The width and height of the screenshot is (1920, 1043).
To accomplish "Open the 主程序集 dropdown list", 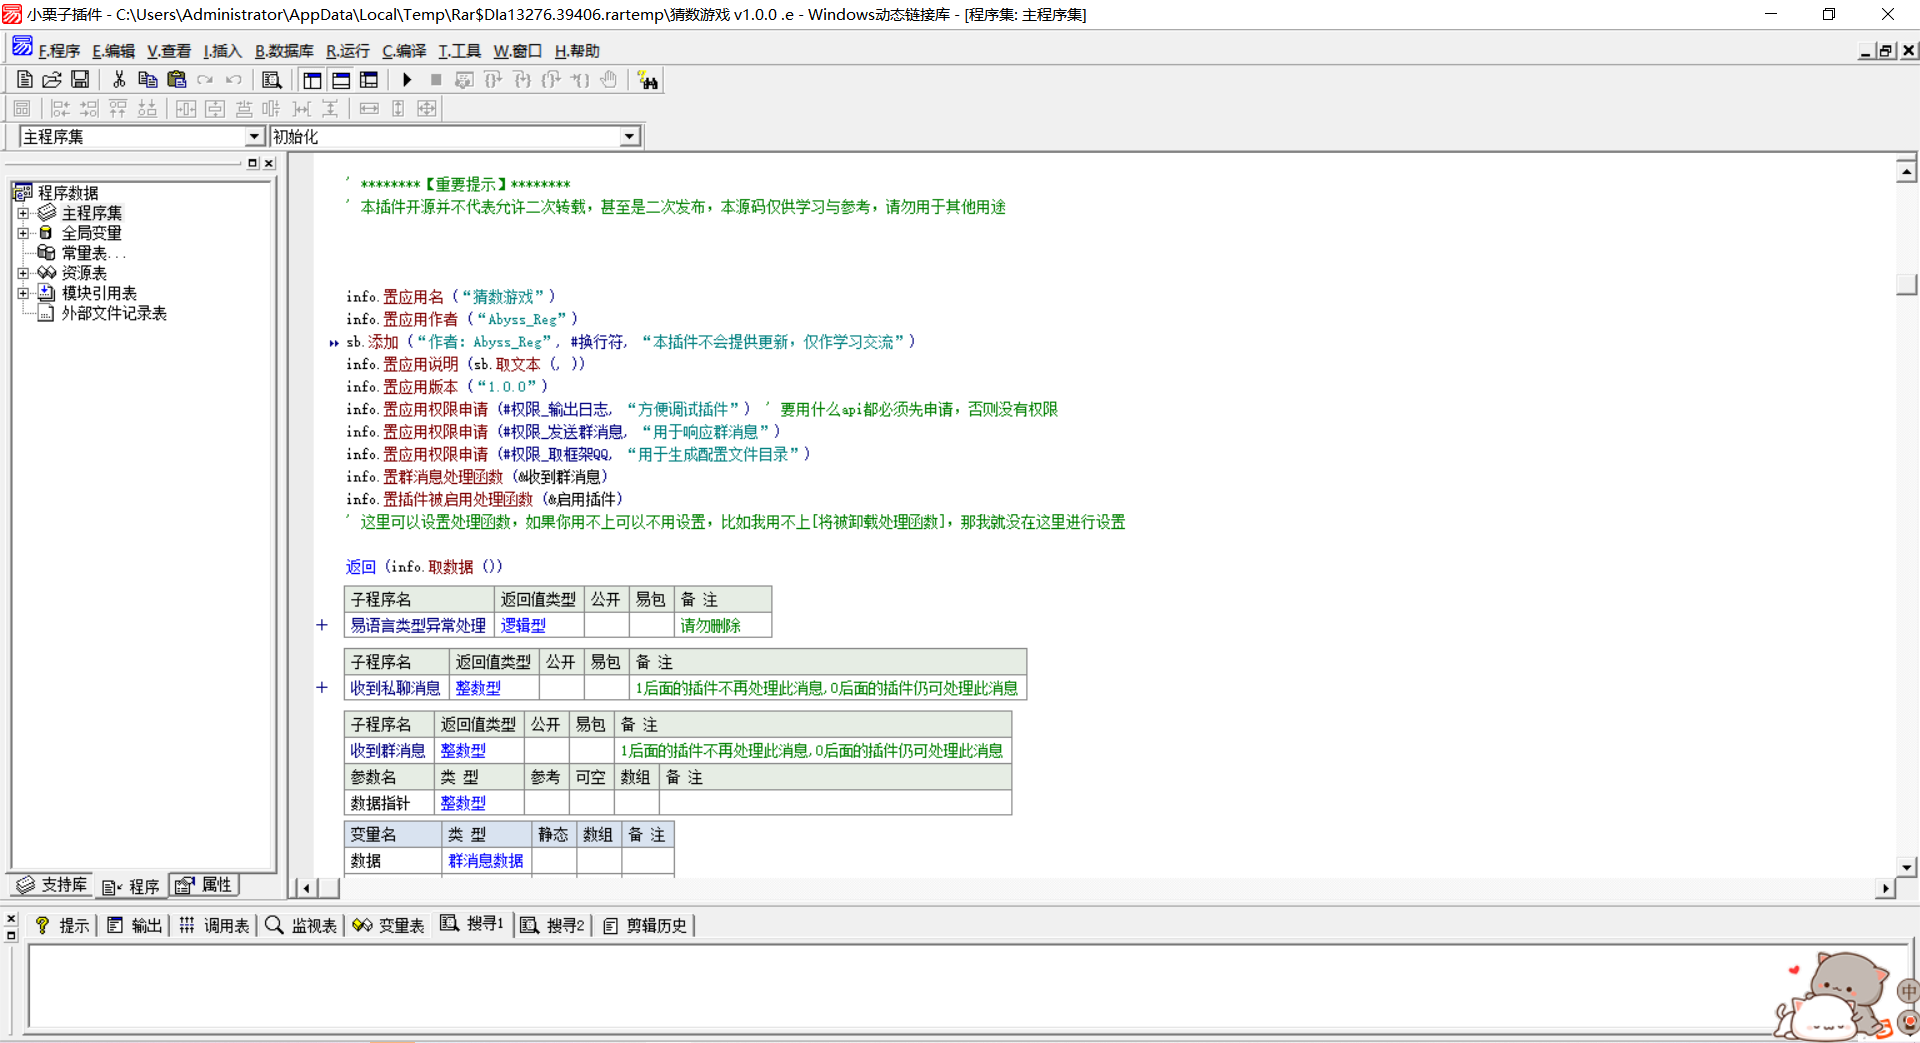I will [x=254, y=137].
